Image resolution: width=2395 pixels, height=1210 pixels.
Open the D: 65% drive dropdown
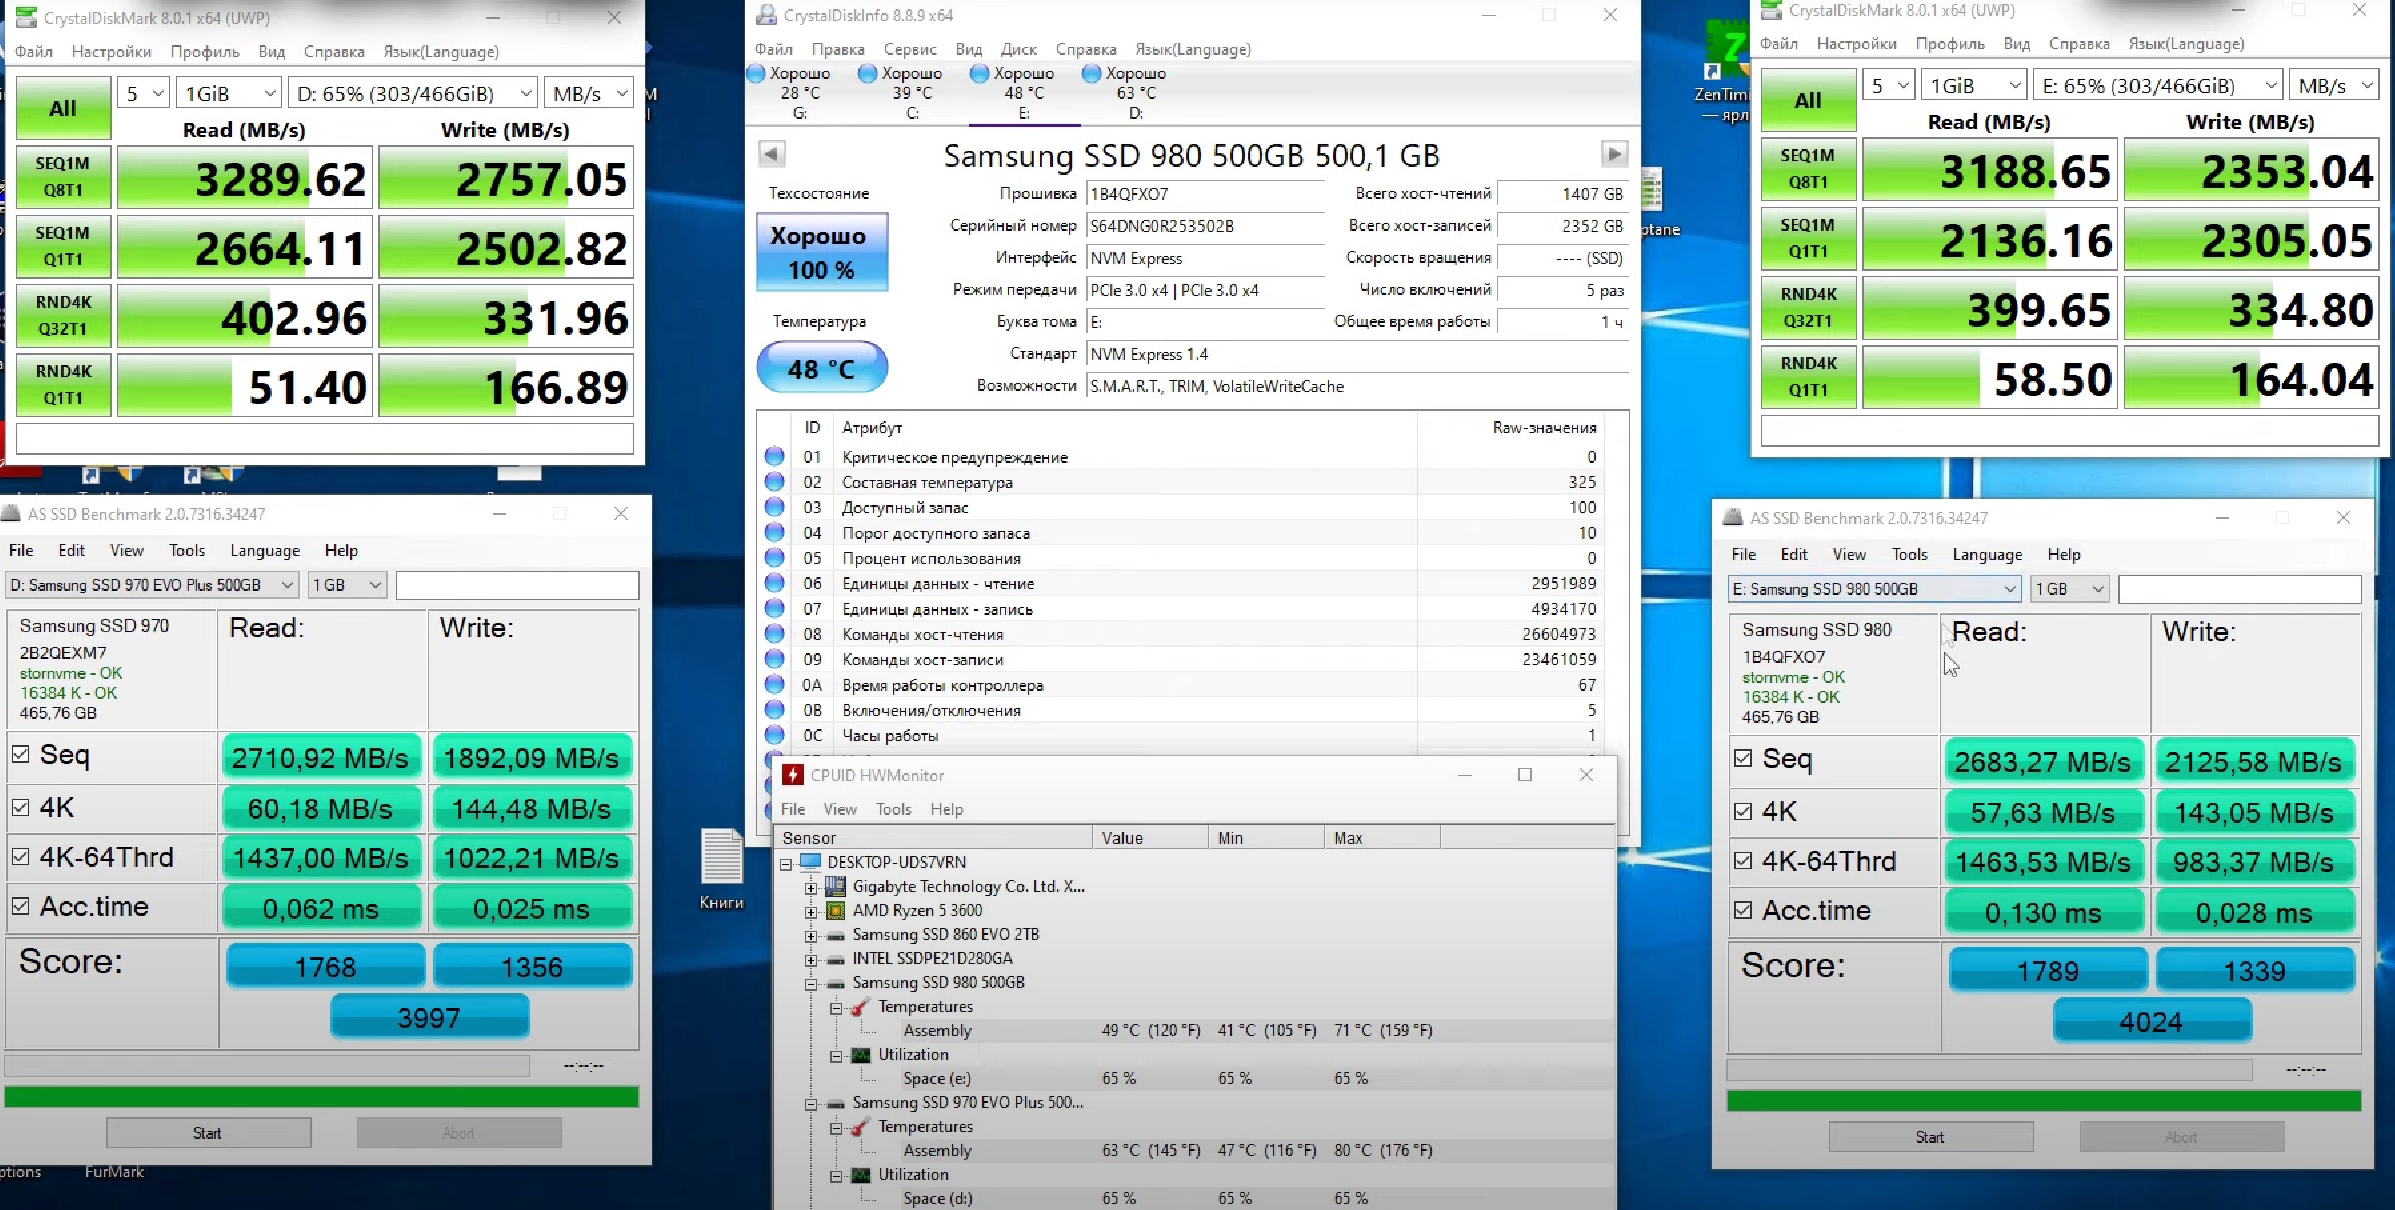click(x=413, y=94)
